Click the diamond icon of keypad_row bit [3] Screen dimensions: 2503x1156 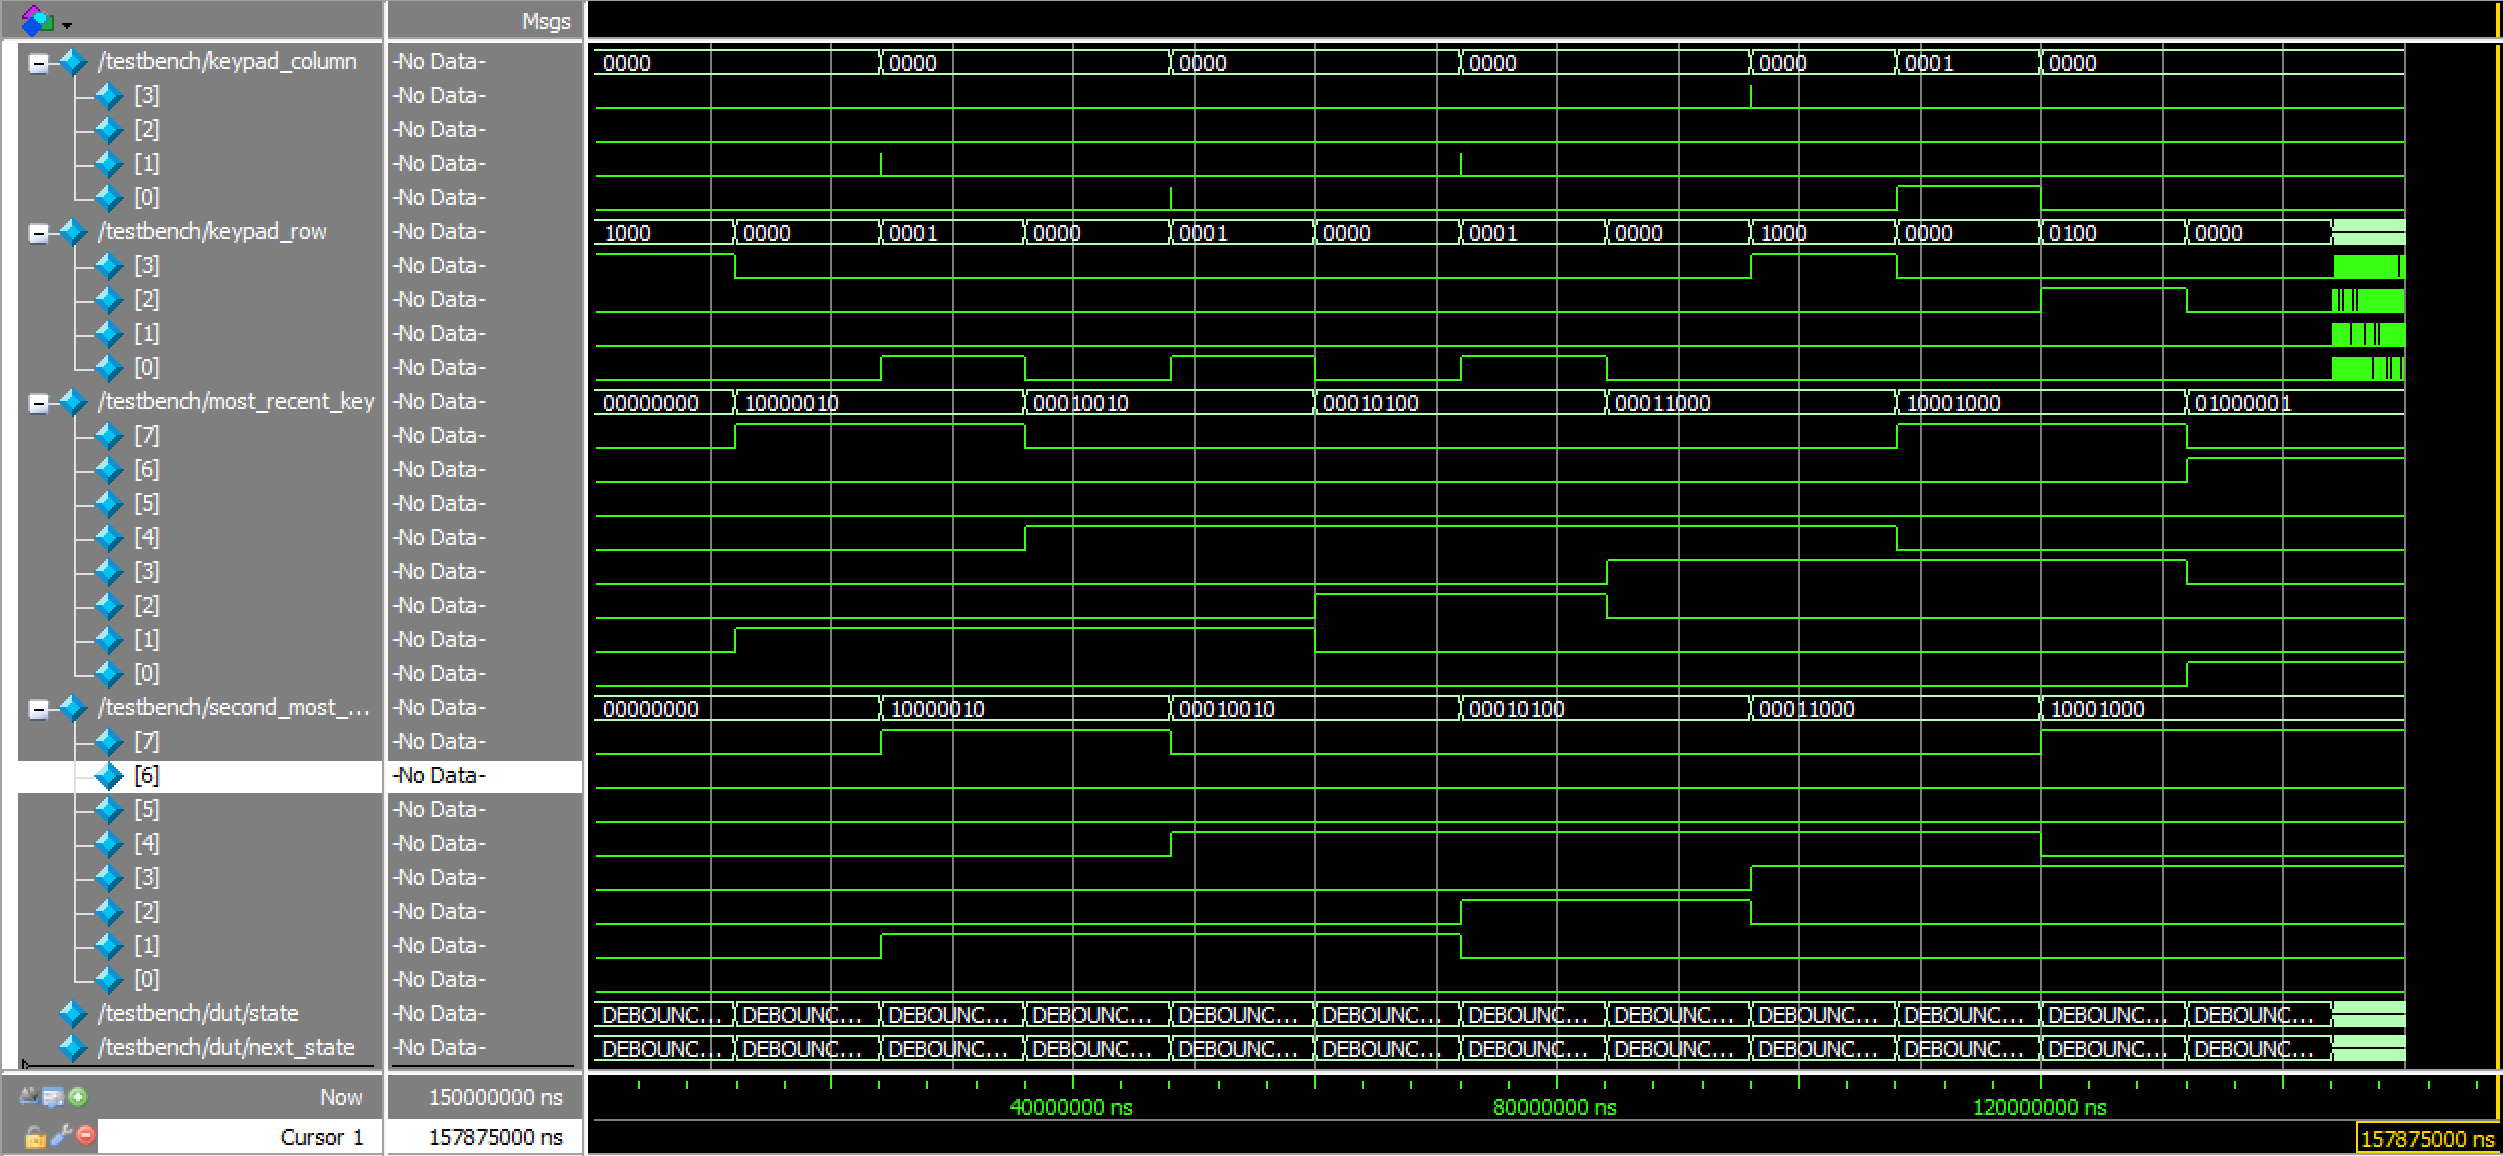tap(108, 266)
